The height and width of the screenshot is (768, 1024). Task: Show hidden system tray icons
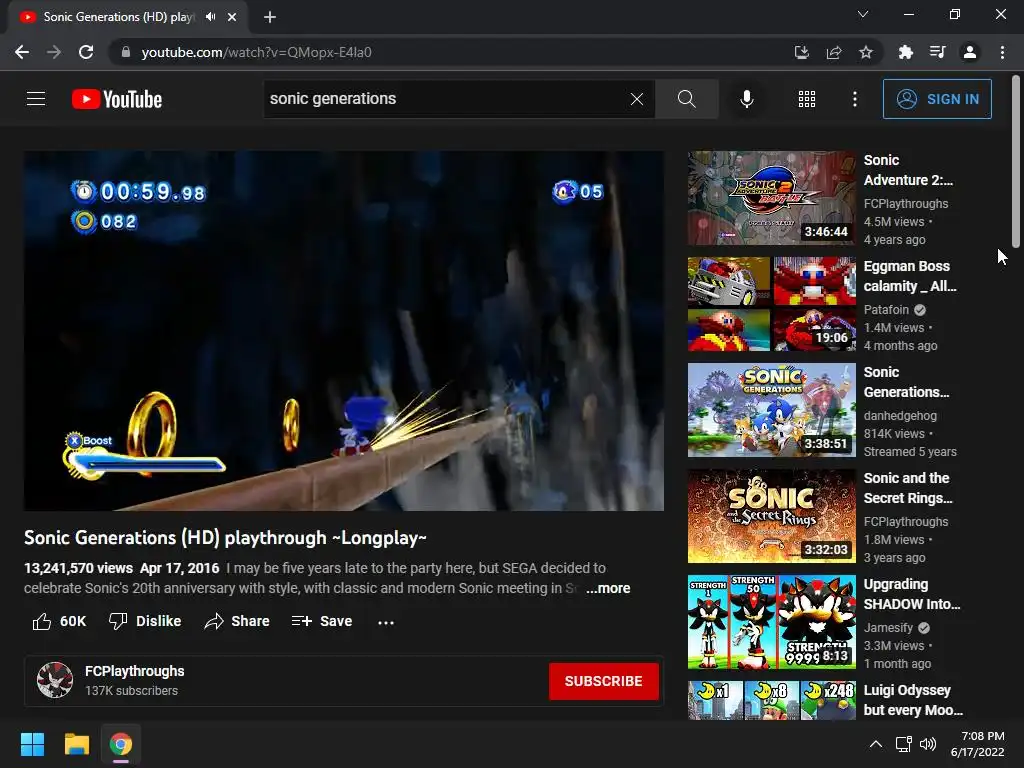tap(876, 744)
